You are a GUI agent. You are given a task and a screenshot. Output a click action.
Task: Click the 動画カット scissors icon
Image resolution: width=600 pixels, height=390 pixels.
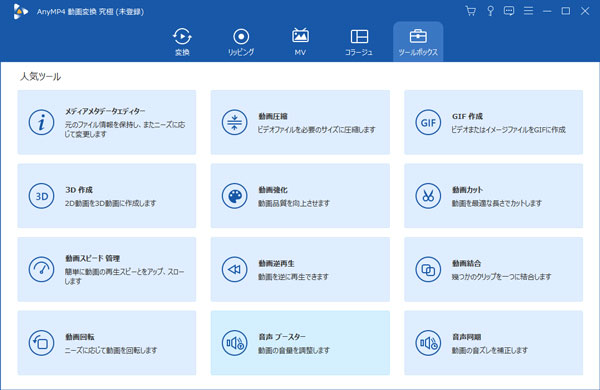(x=428, y=196)
